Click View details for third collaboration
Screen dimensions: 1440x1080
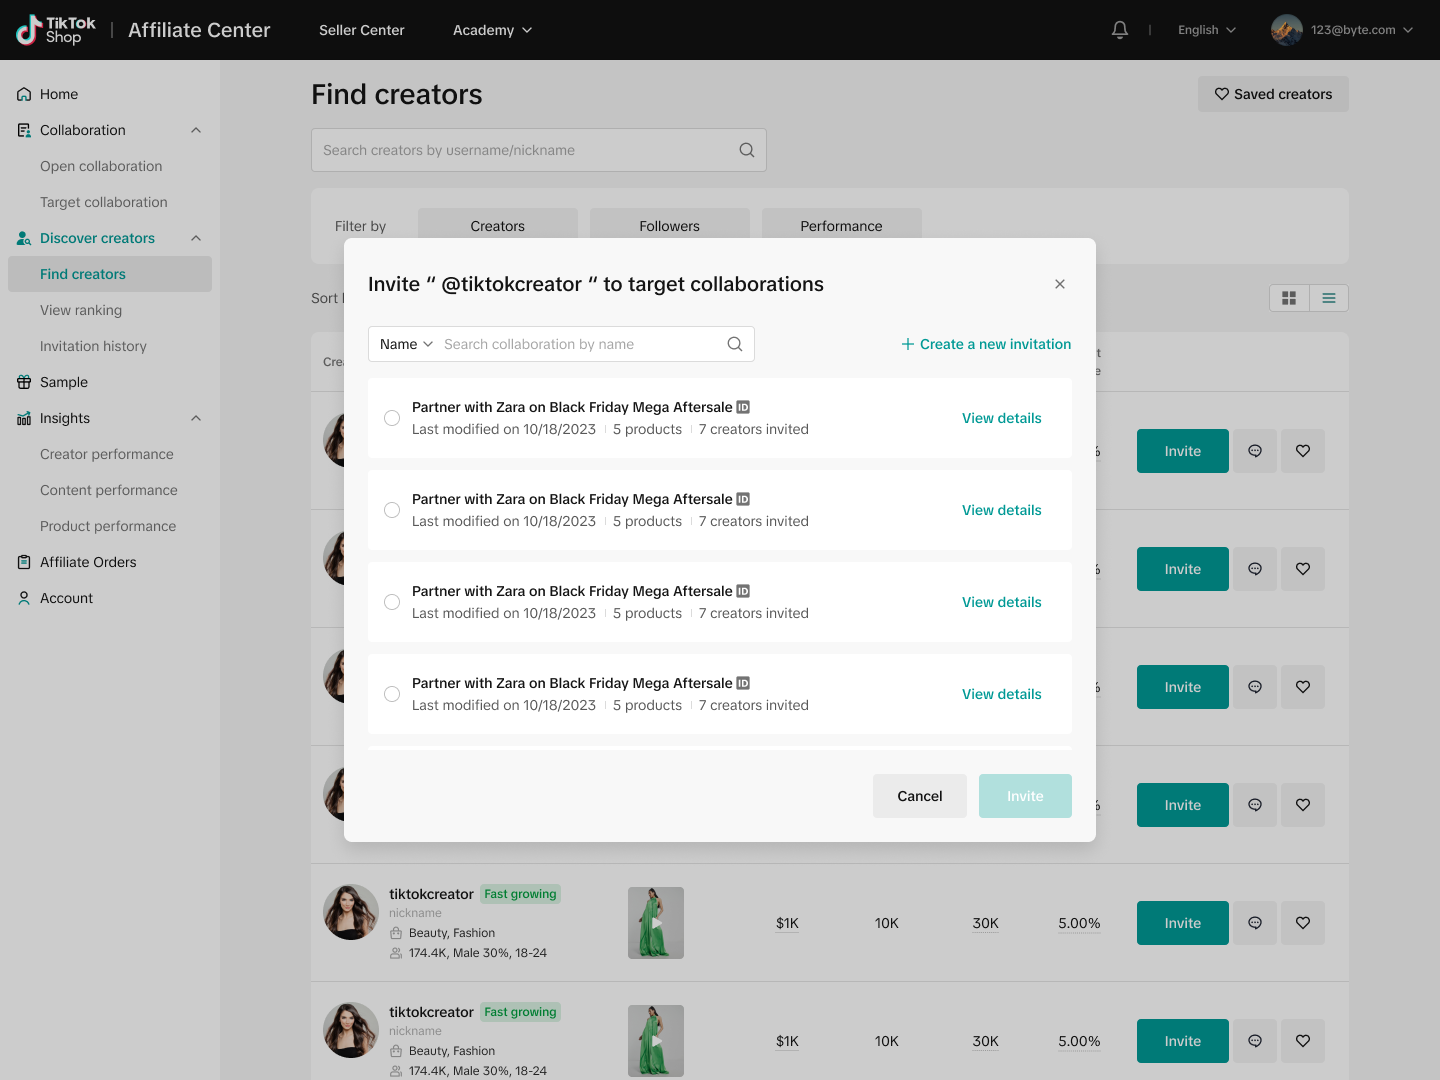click(x=1001, y=602)
